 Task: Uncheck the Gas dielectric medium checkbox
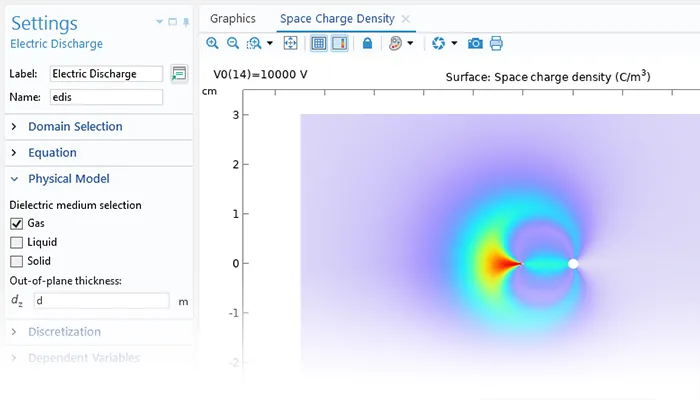pos(16,223)
